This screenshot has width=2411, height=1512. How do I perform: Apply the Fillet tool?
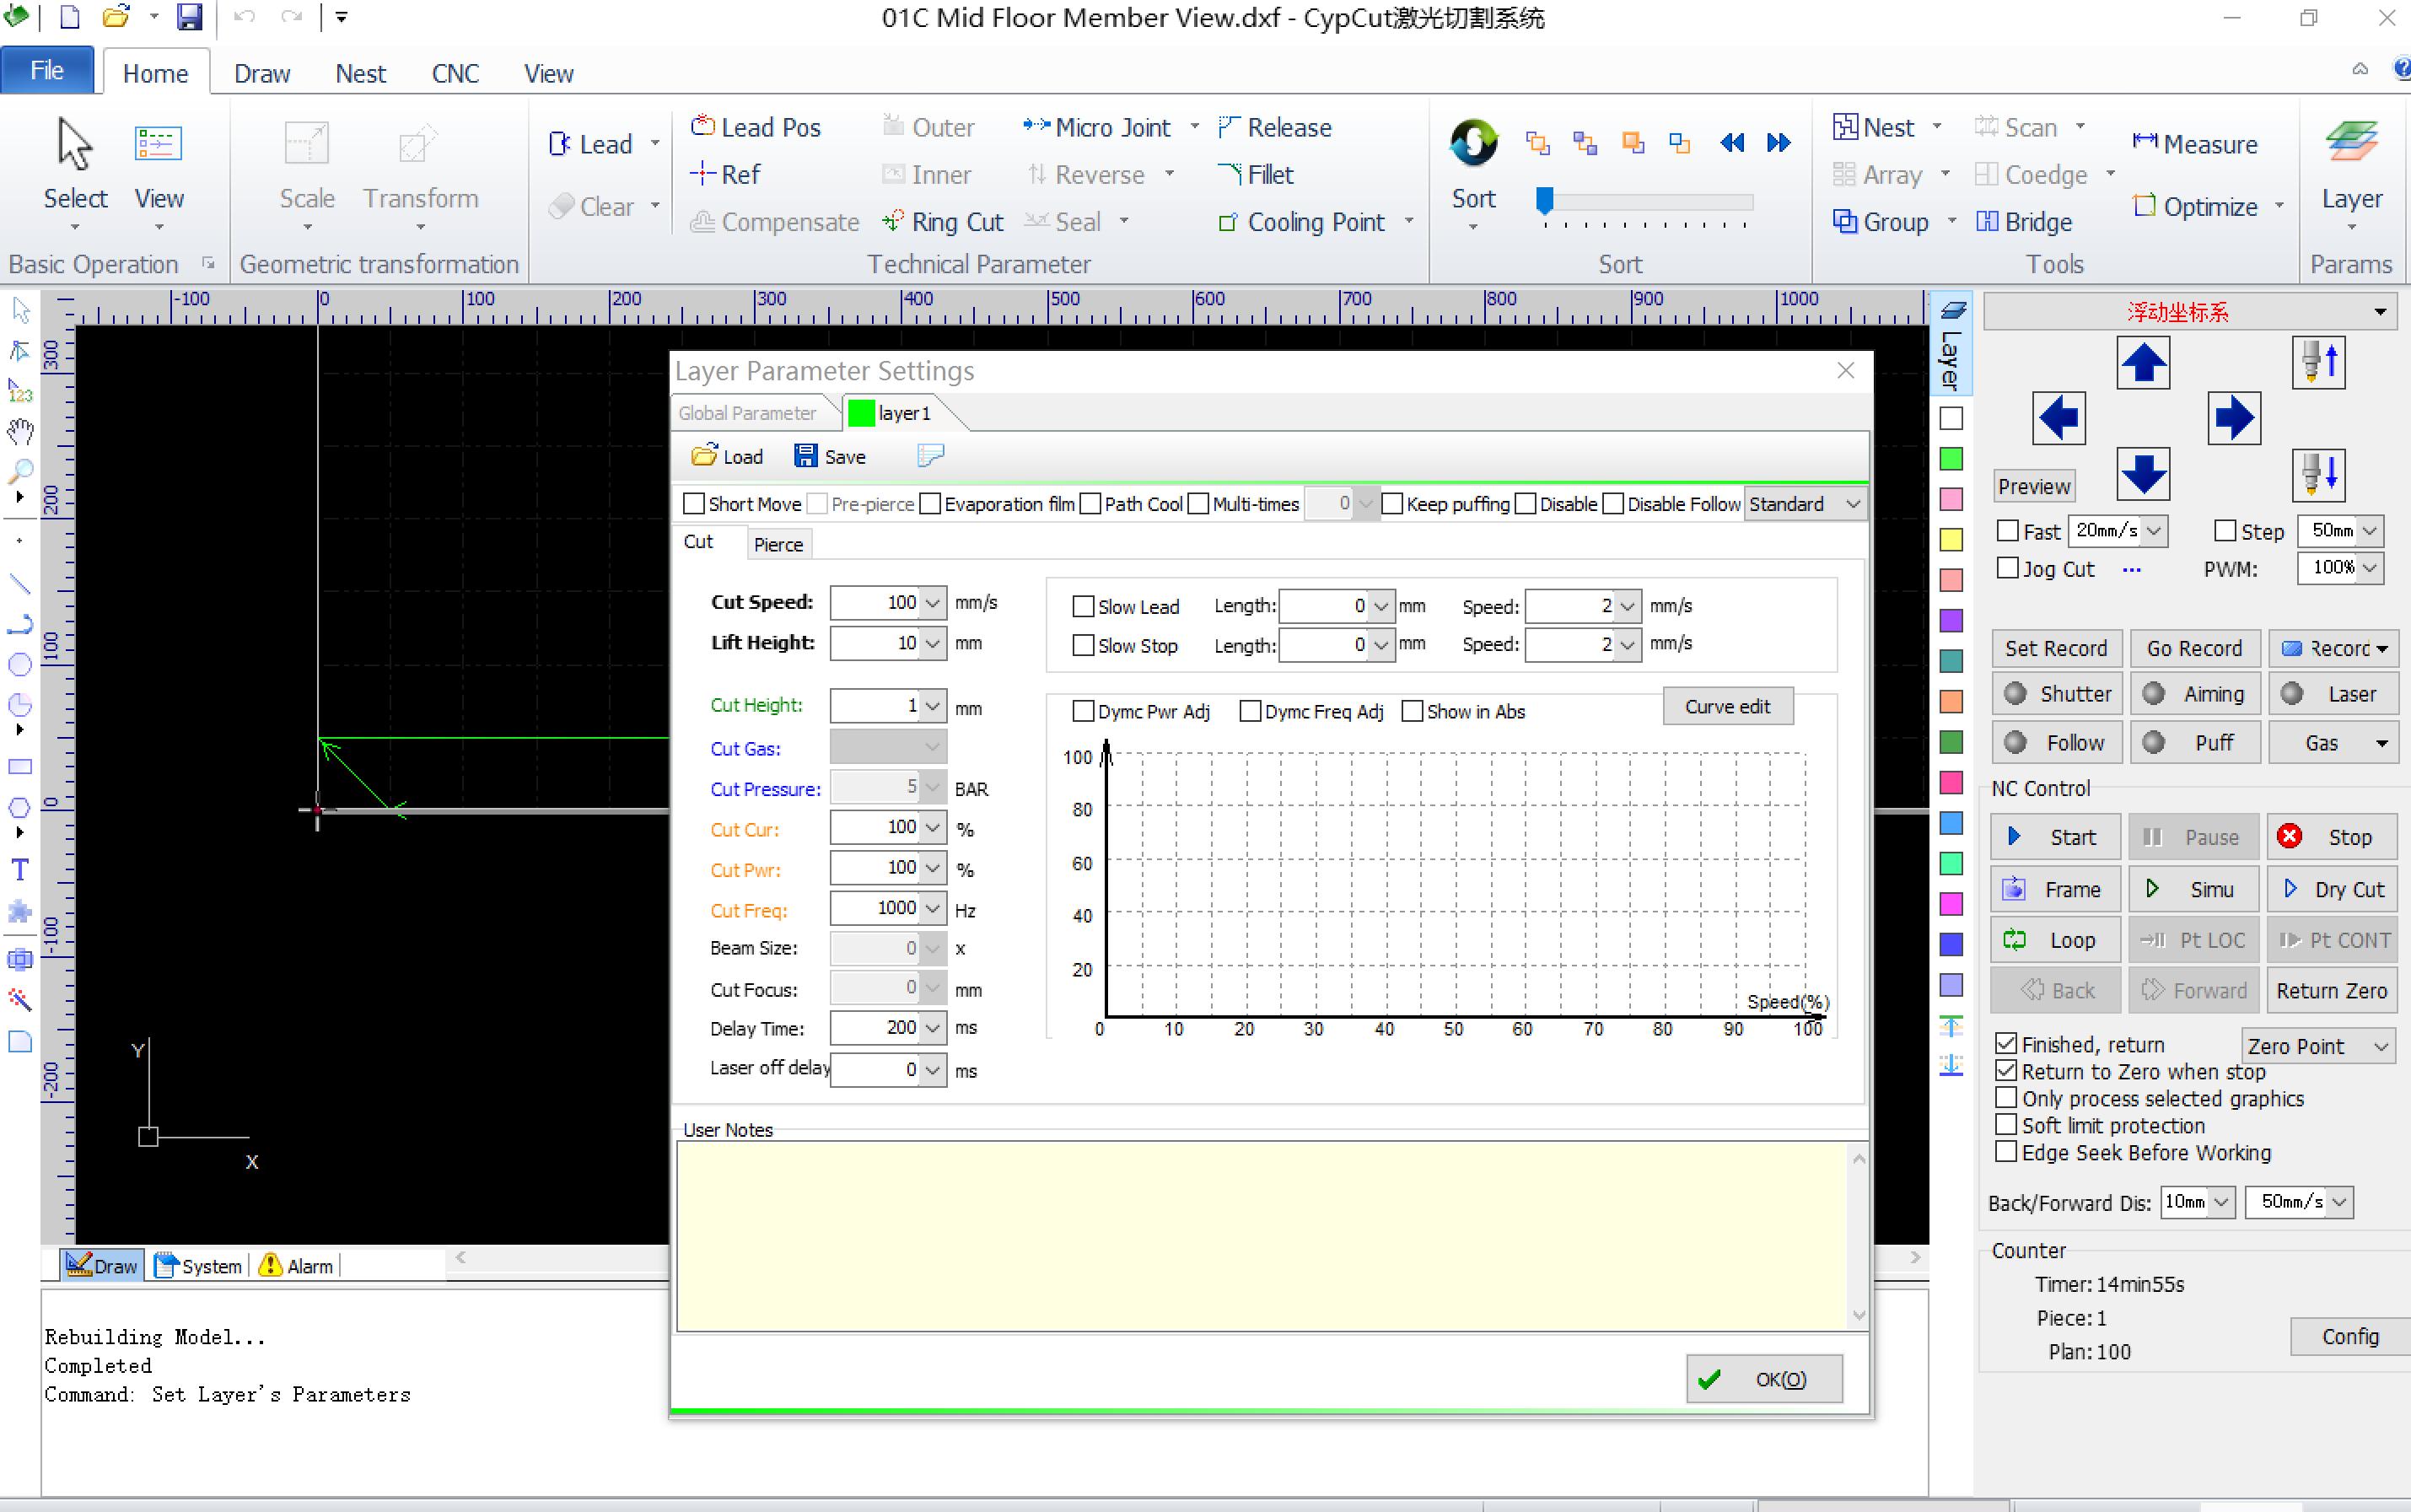pyautogui.click(x=1256, y=174)
